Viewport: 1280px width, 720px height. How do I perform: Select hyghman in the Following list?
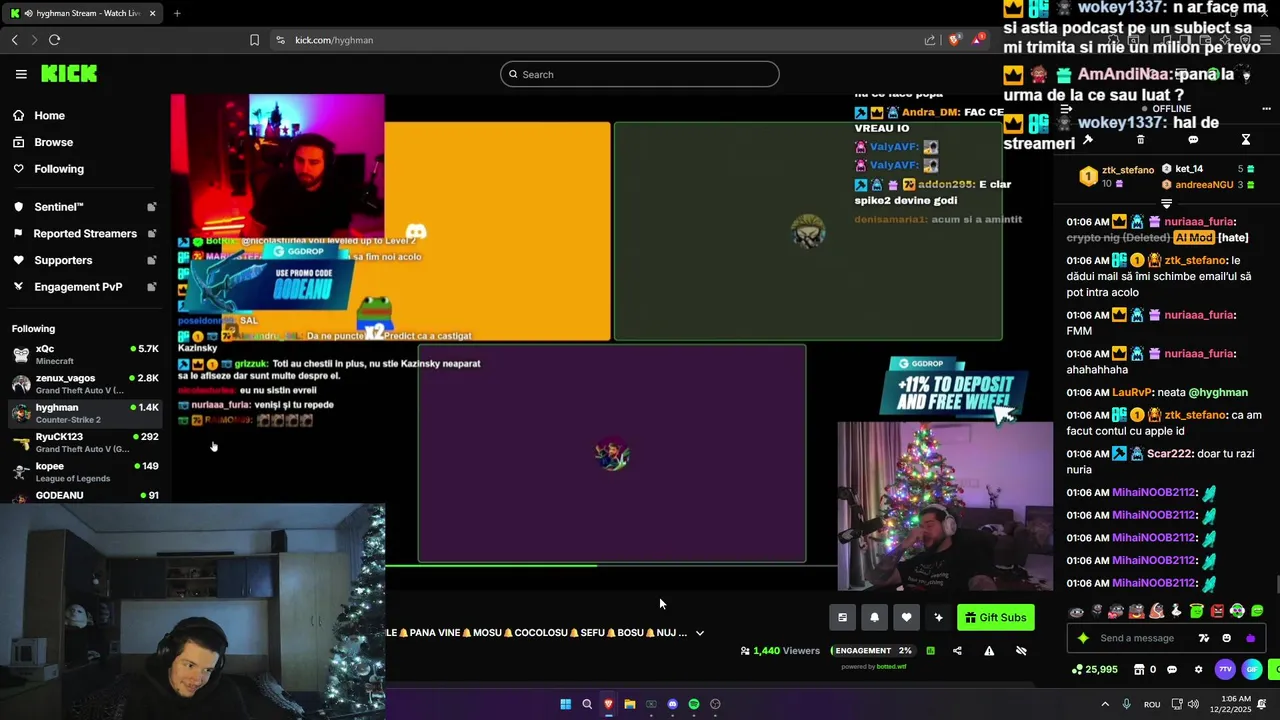(85, 413)
